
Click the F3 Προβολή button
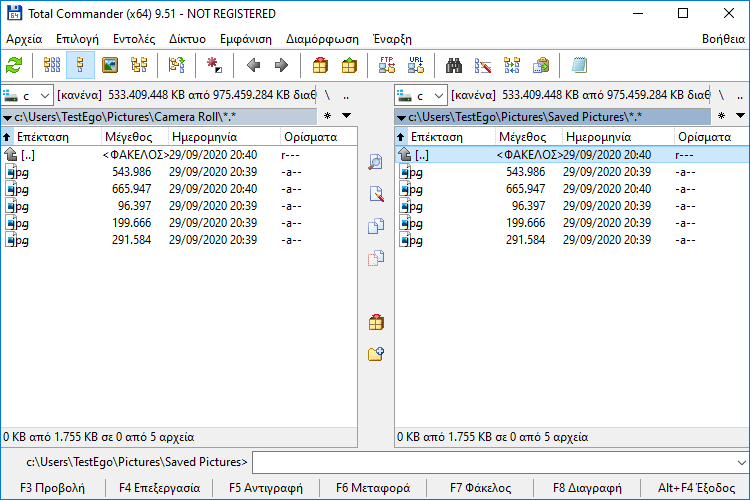[53, 488]
